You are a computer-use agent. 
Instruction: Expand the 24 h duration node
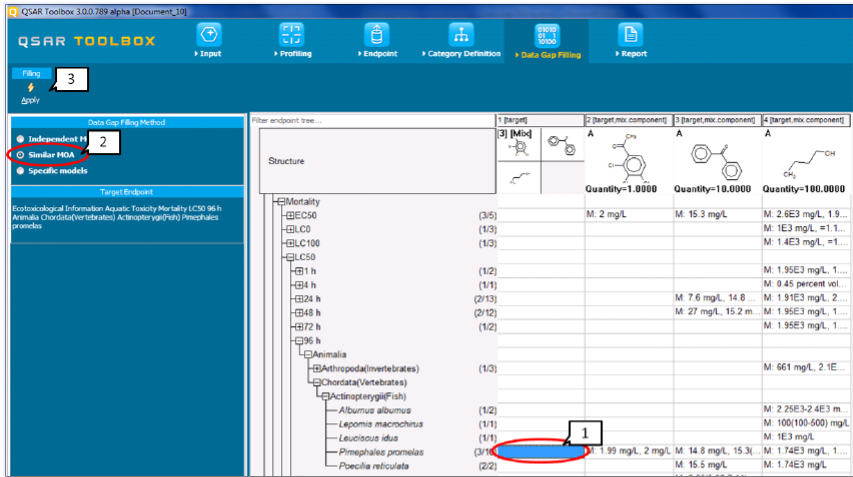[x=299, y=299]
